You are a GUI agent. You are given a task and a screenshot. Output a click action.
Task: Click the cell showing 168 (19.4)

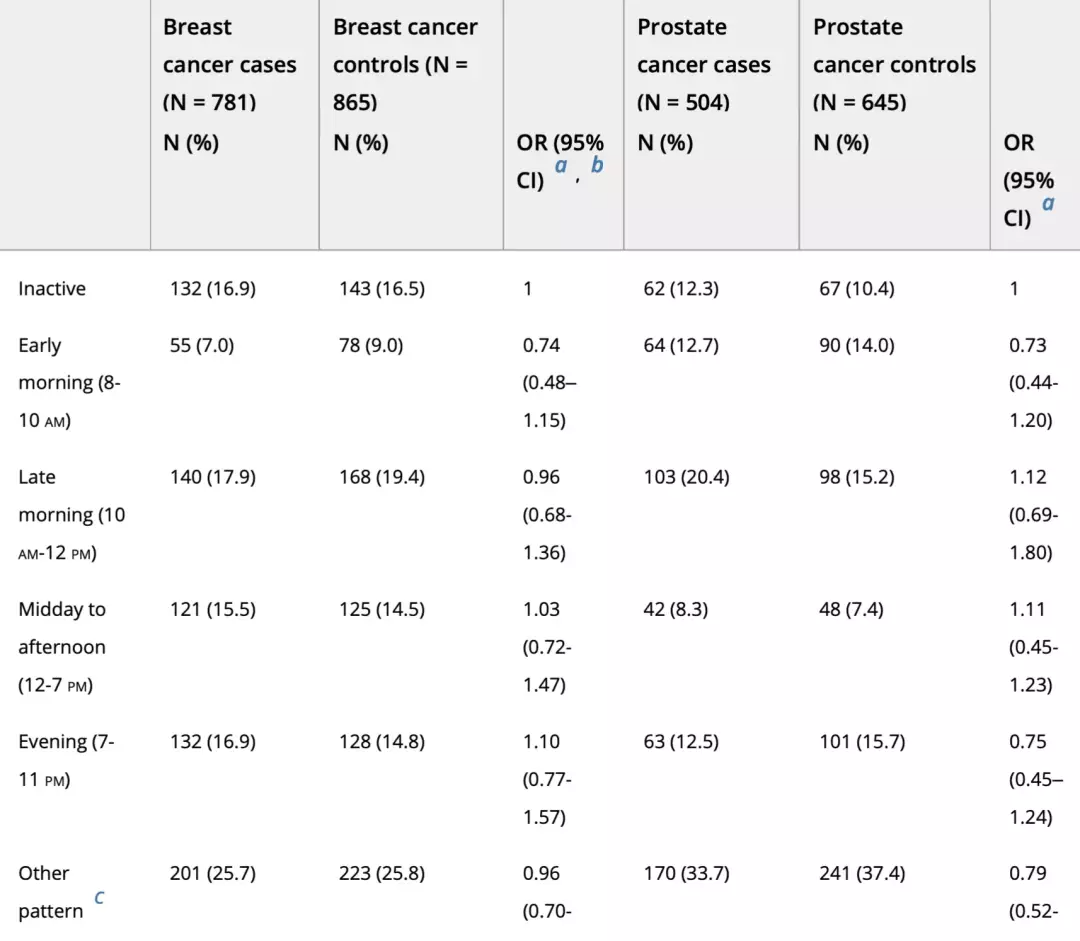(382, 478)
